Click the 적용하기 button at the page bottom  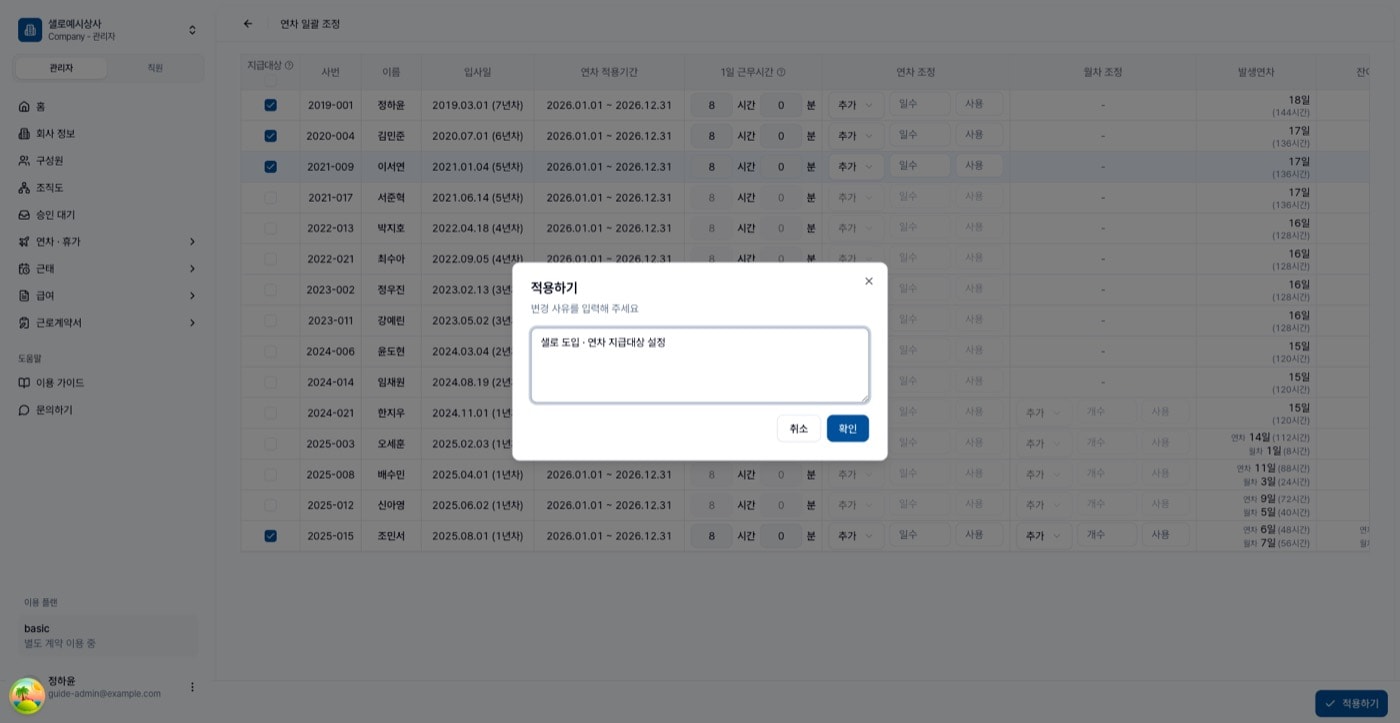[x=1351, y=704]
